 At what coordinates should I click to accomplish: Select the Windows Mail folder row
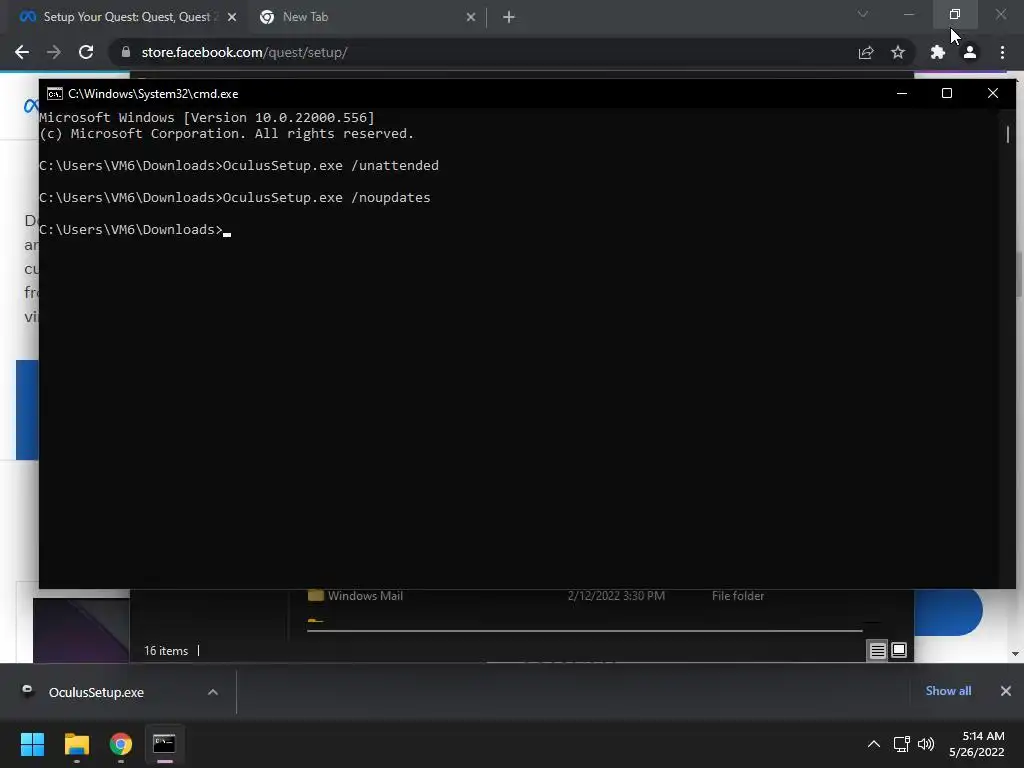[x=584, y=596]
